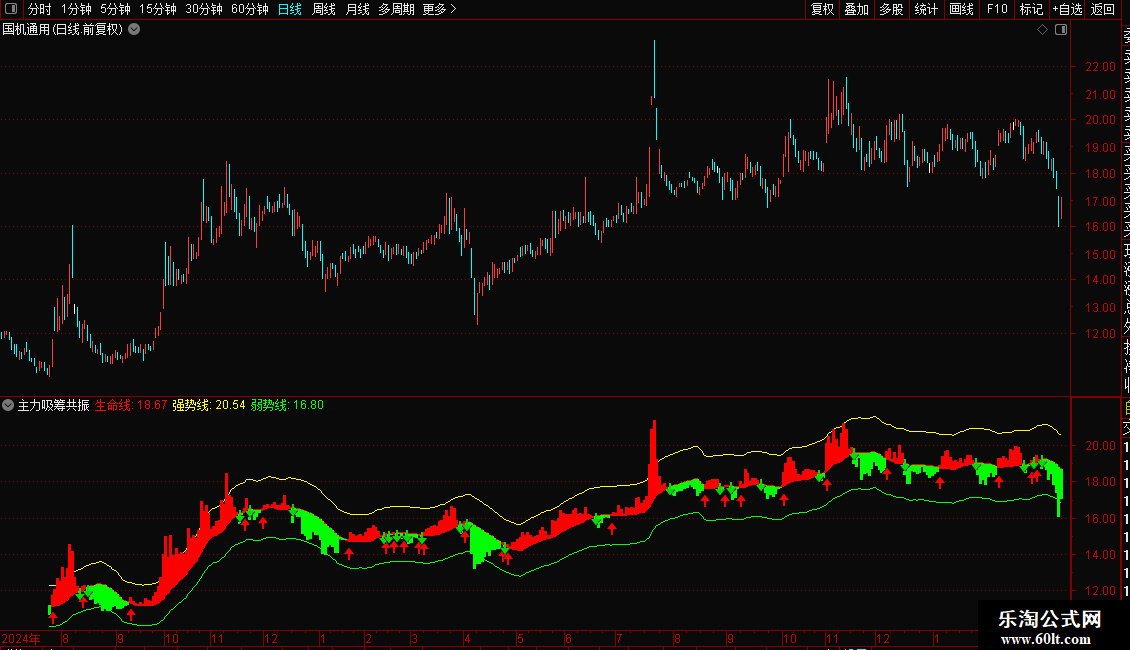This screenshot has height=650, width=1130.
Task: Click 多股 multi-stock button
Action: (x=891, y=9)
